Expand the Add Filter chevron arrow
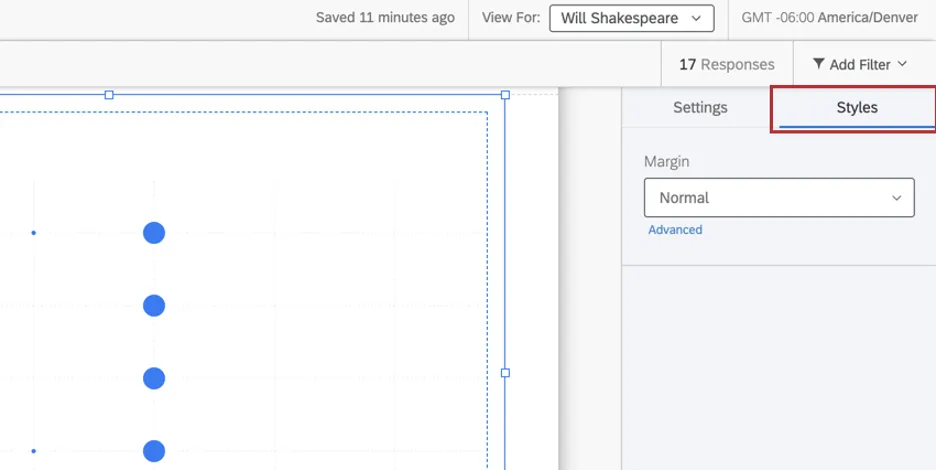Image resolution: width=936 pixels, height=470 pixels. pos(902,64)
